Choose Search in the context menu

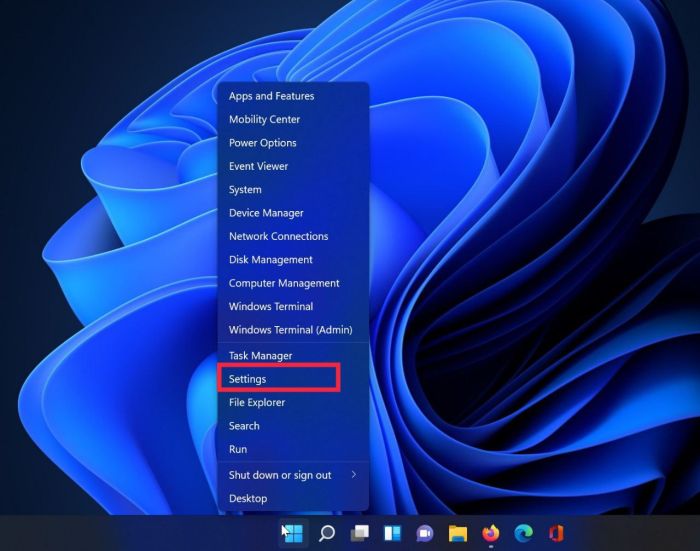(x=293, y=426)
